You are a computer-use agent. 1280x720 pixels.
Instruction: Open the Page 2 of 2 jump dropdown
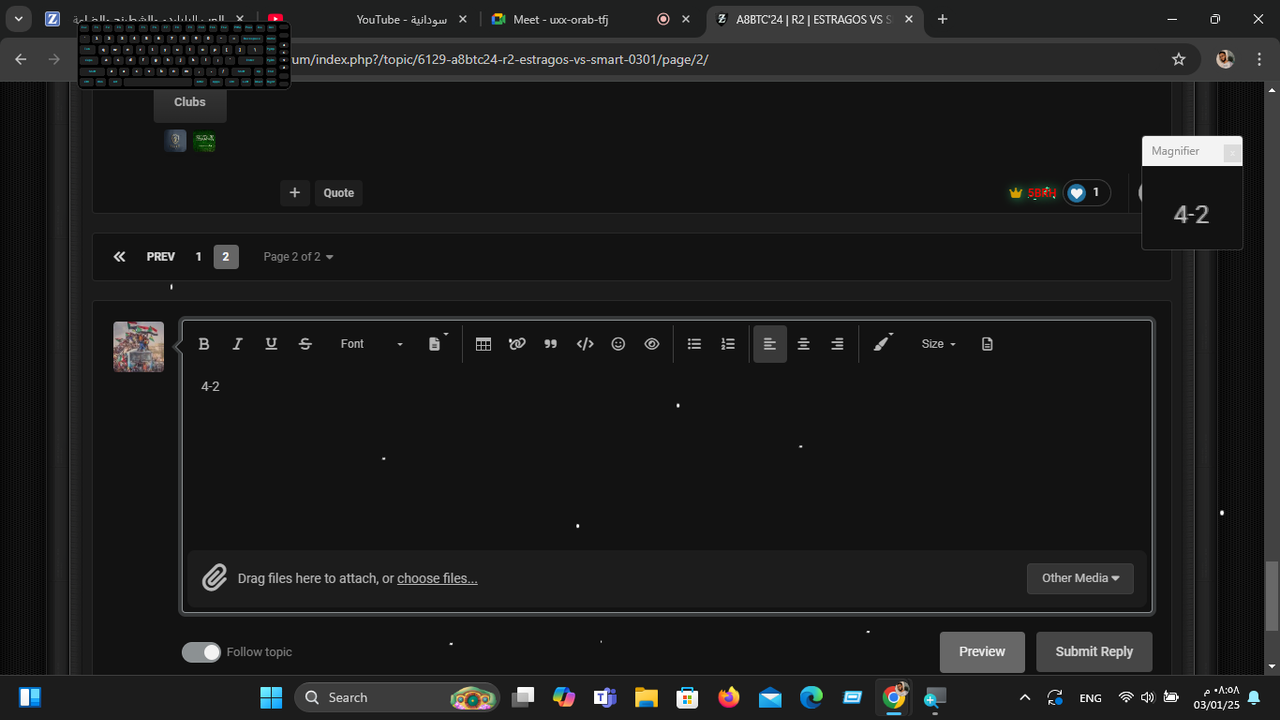298,257
